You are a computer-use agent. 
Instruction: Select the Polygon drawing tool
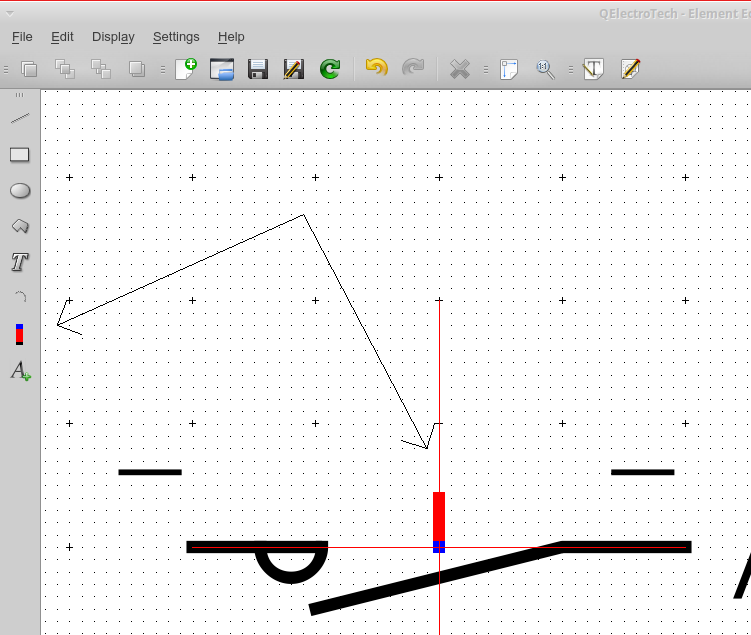point(20,227)
